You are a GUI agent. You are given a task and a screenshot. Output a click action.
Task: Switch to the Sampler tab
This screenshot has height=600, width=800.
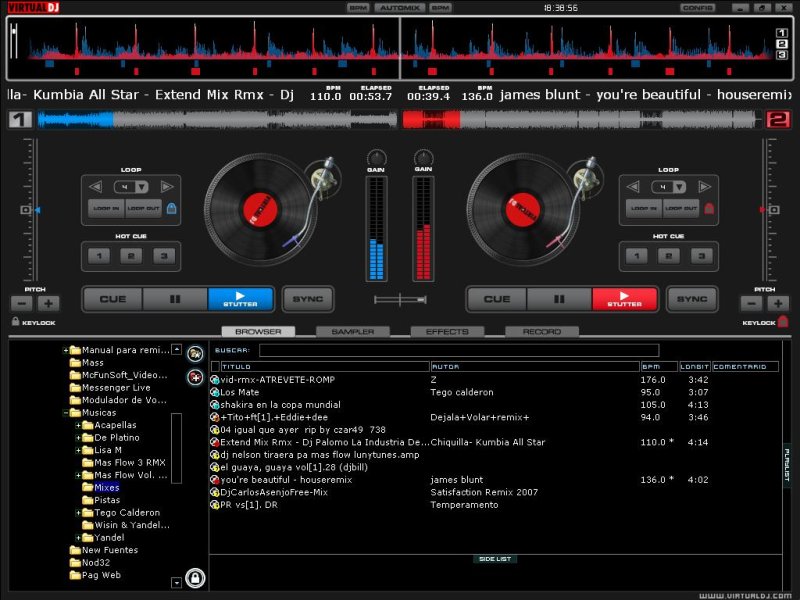[x=353, y=332]
